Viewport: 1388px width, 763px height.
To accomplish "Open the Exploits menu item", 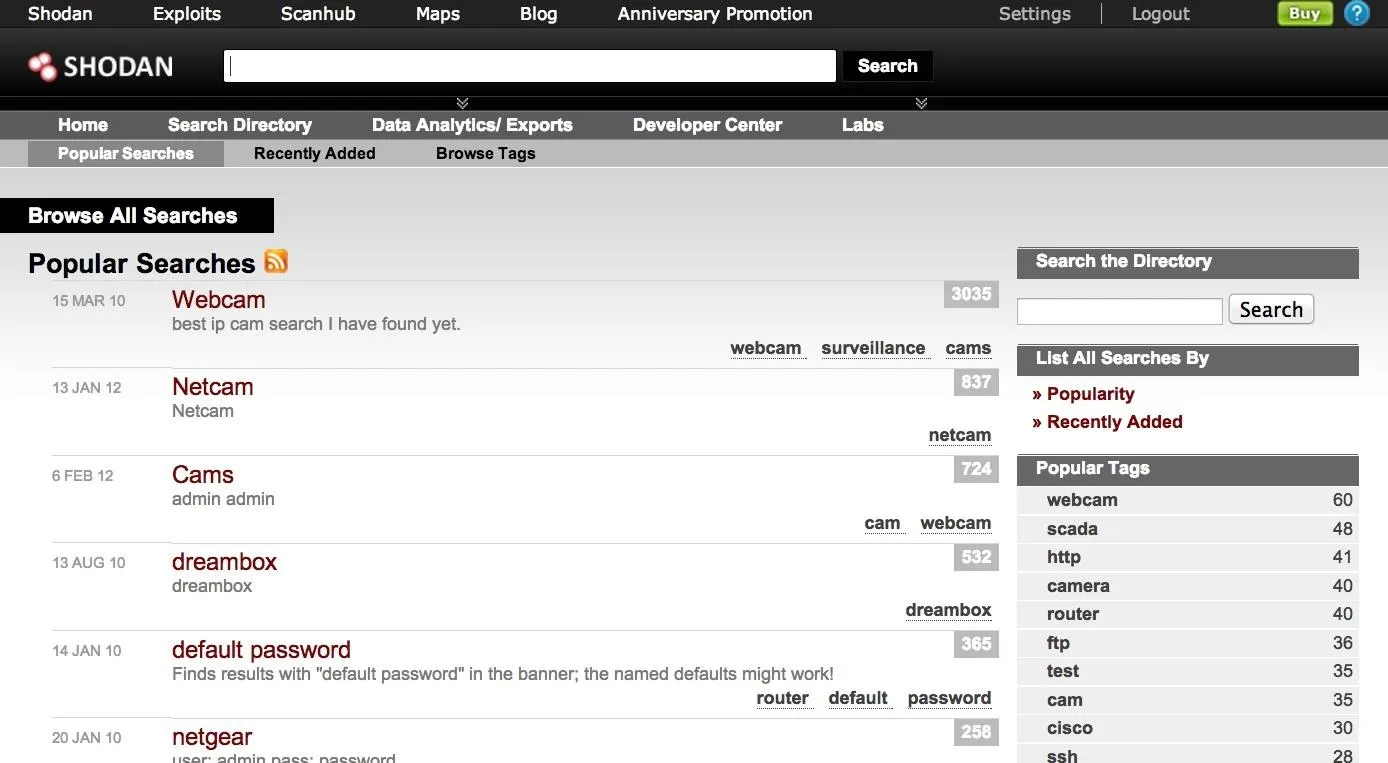I will [187, 14].
